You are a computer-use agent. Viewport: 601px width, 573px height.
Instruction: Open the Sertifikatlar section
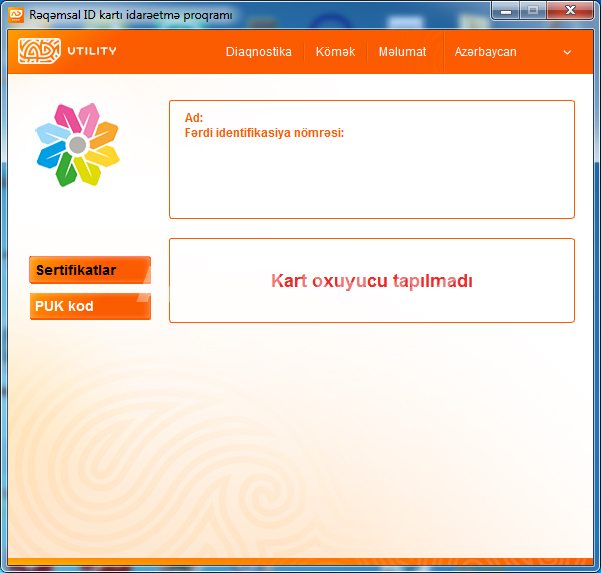pyautogui.click(x=90, y=270)
